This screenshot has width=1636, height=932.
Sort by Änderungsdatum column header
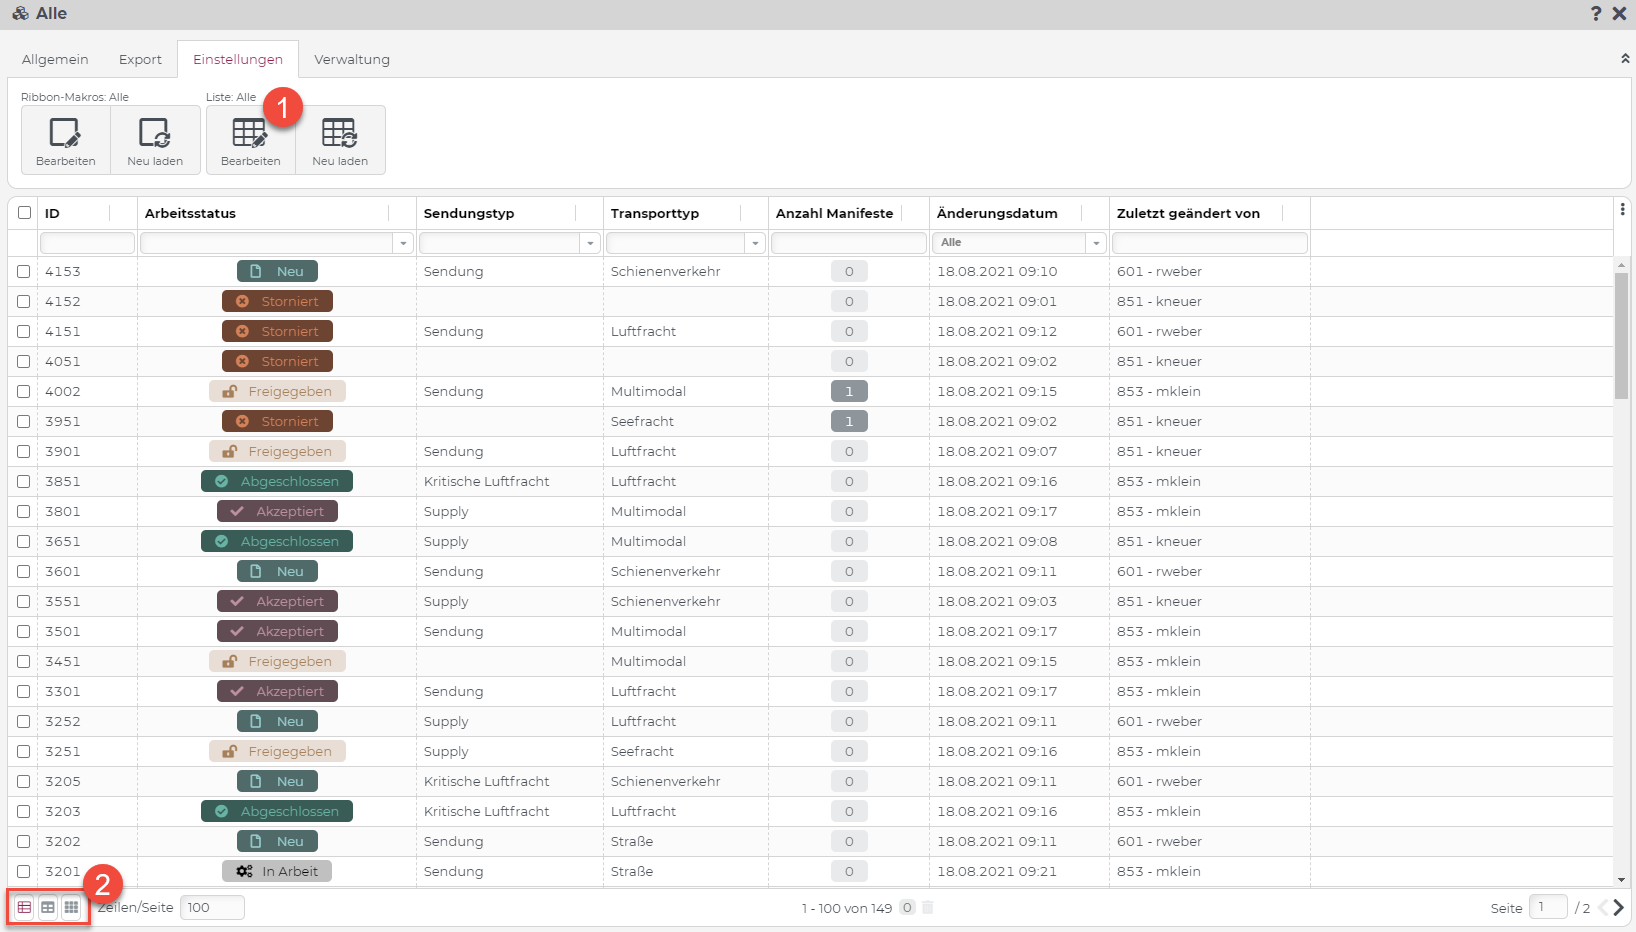[x=997, y=213]
